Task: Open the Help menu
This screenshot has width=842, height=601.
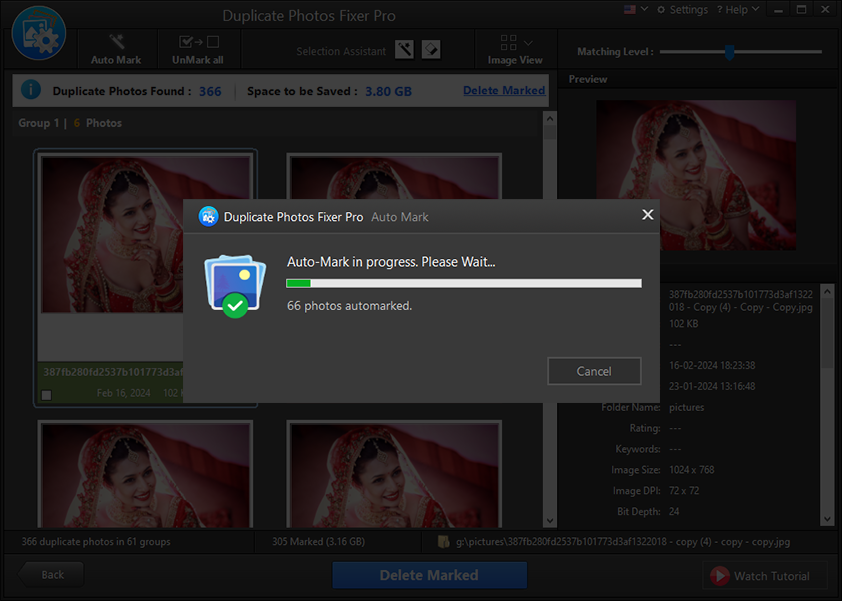Action: (738, 10)
